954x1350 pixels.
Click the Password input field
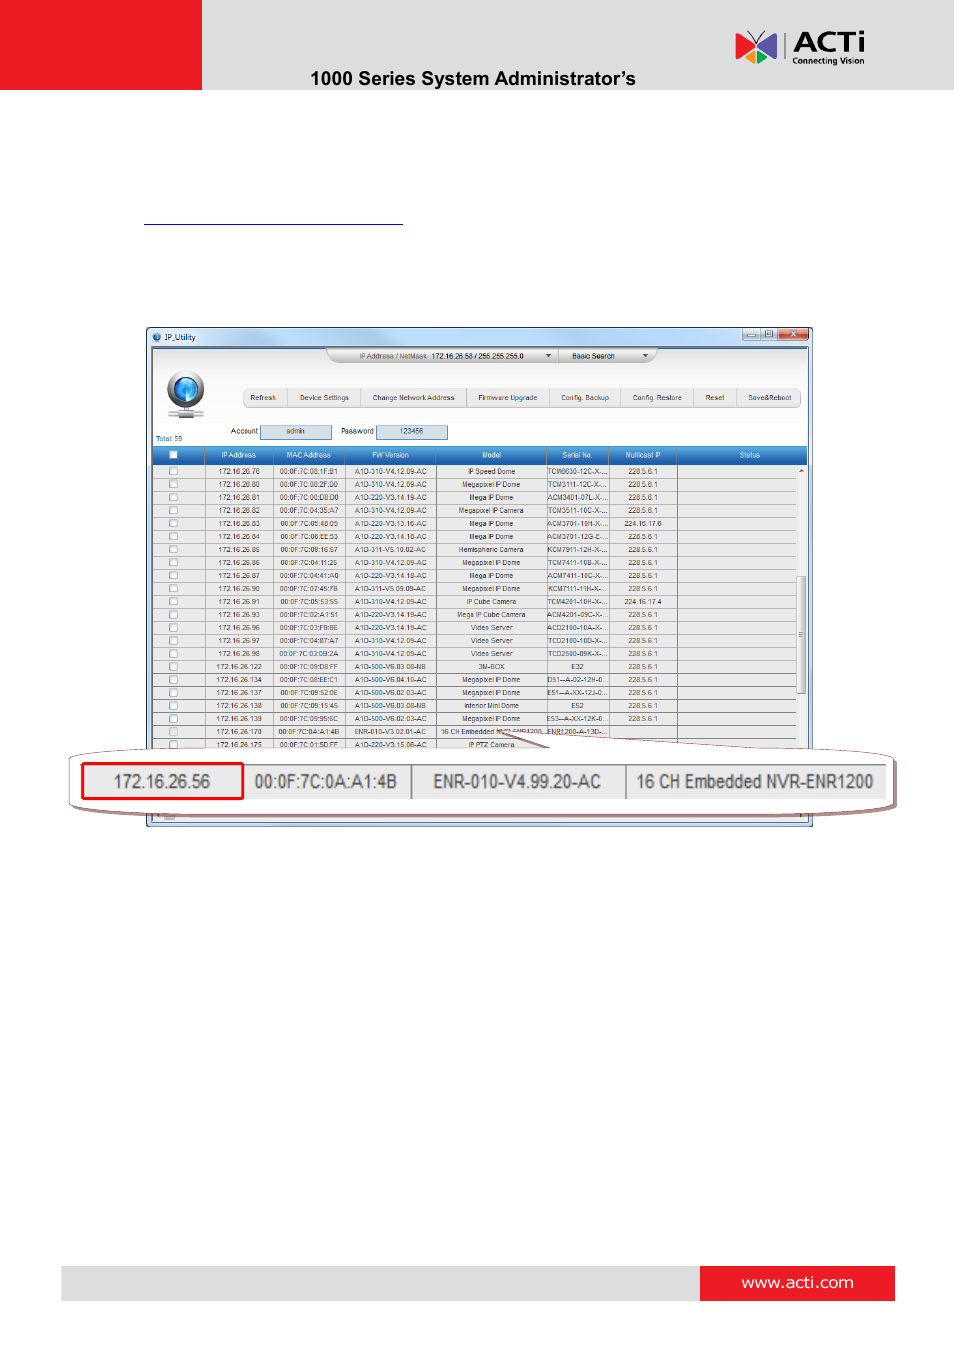coord(411,432)
